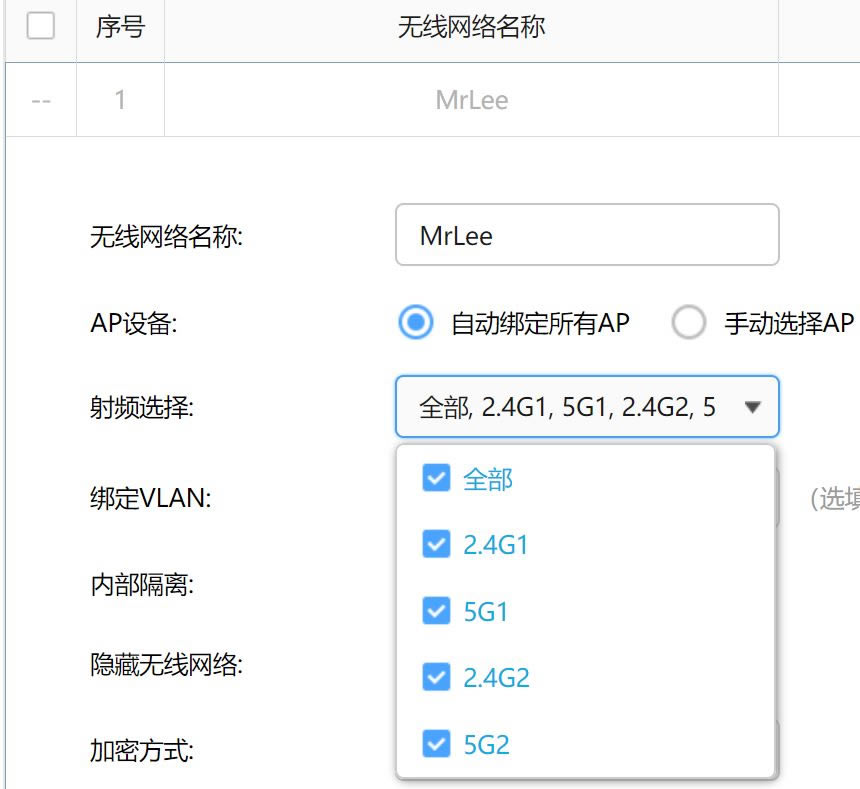The height and width of the screenshot is (789, 860).
Task: Uncheck the 5G1 radio option
Action: [436, 611]
